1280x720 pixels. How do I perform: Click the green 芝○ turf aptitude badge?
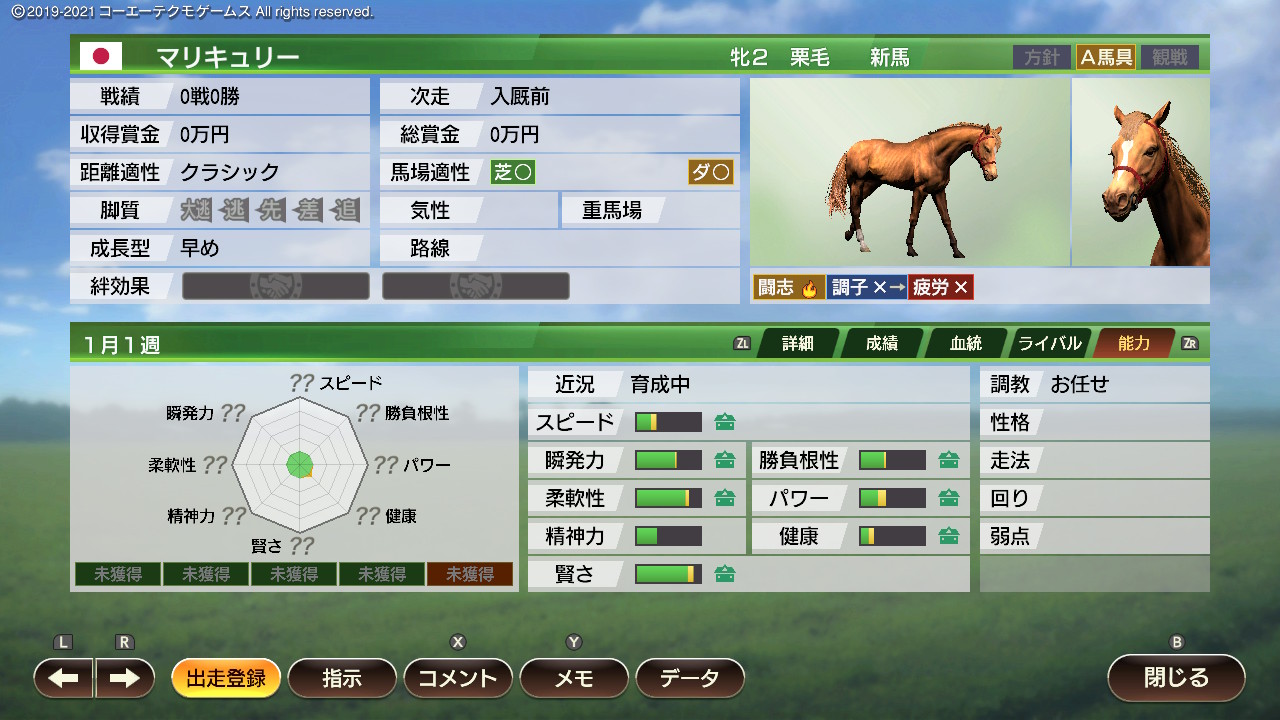512,172
